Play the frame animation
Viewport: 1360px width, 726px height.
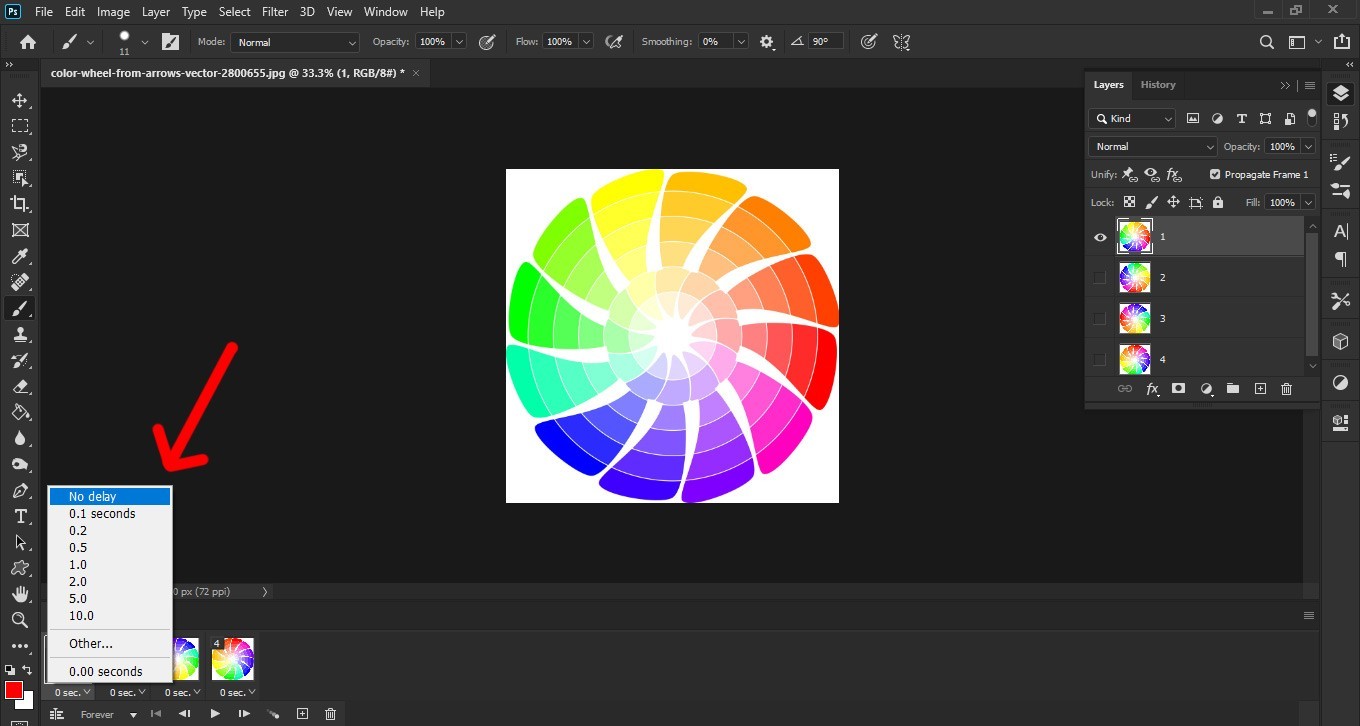coord(214,714)
